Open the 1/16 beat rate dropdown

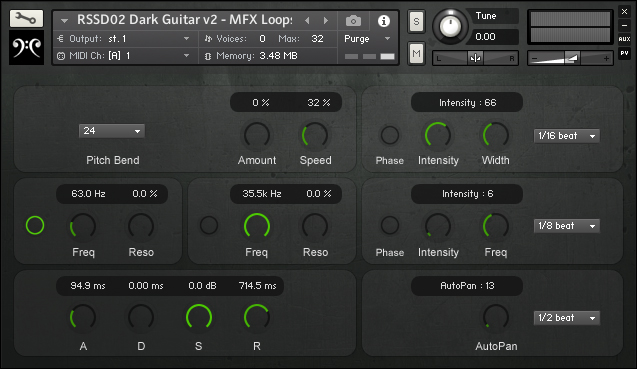[x=567, y=136]
